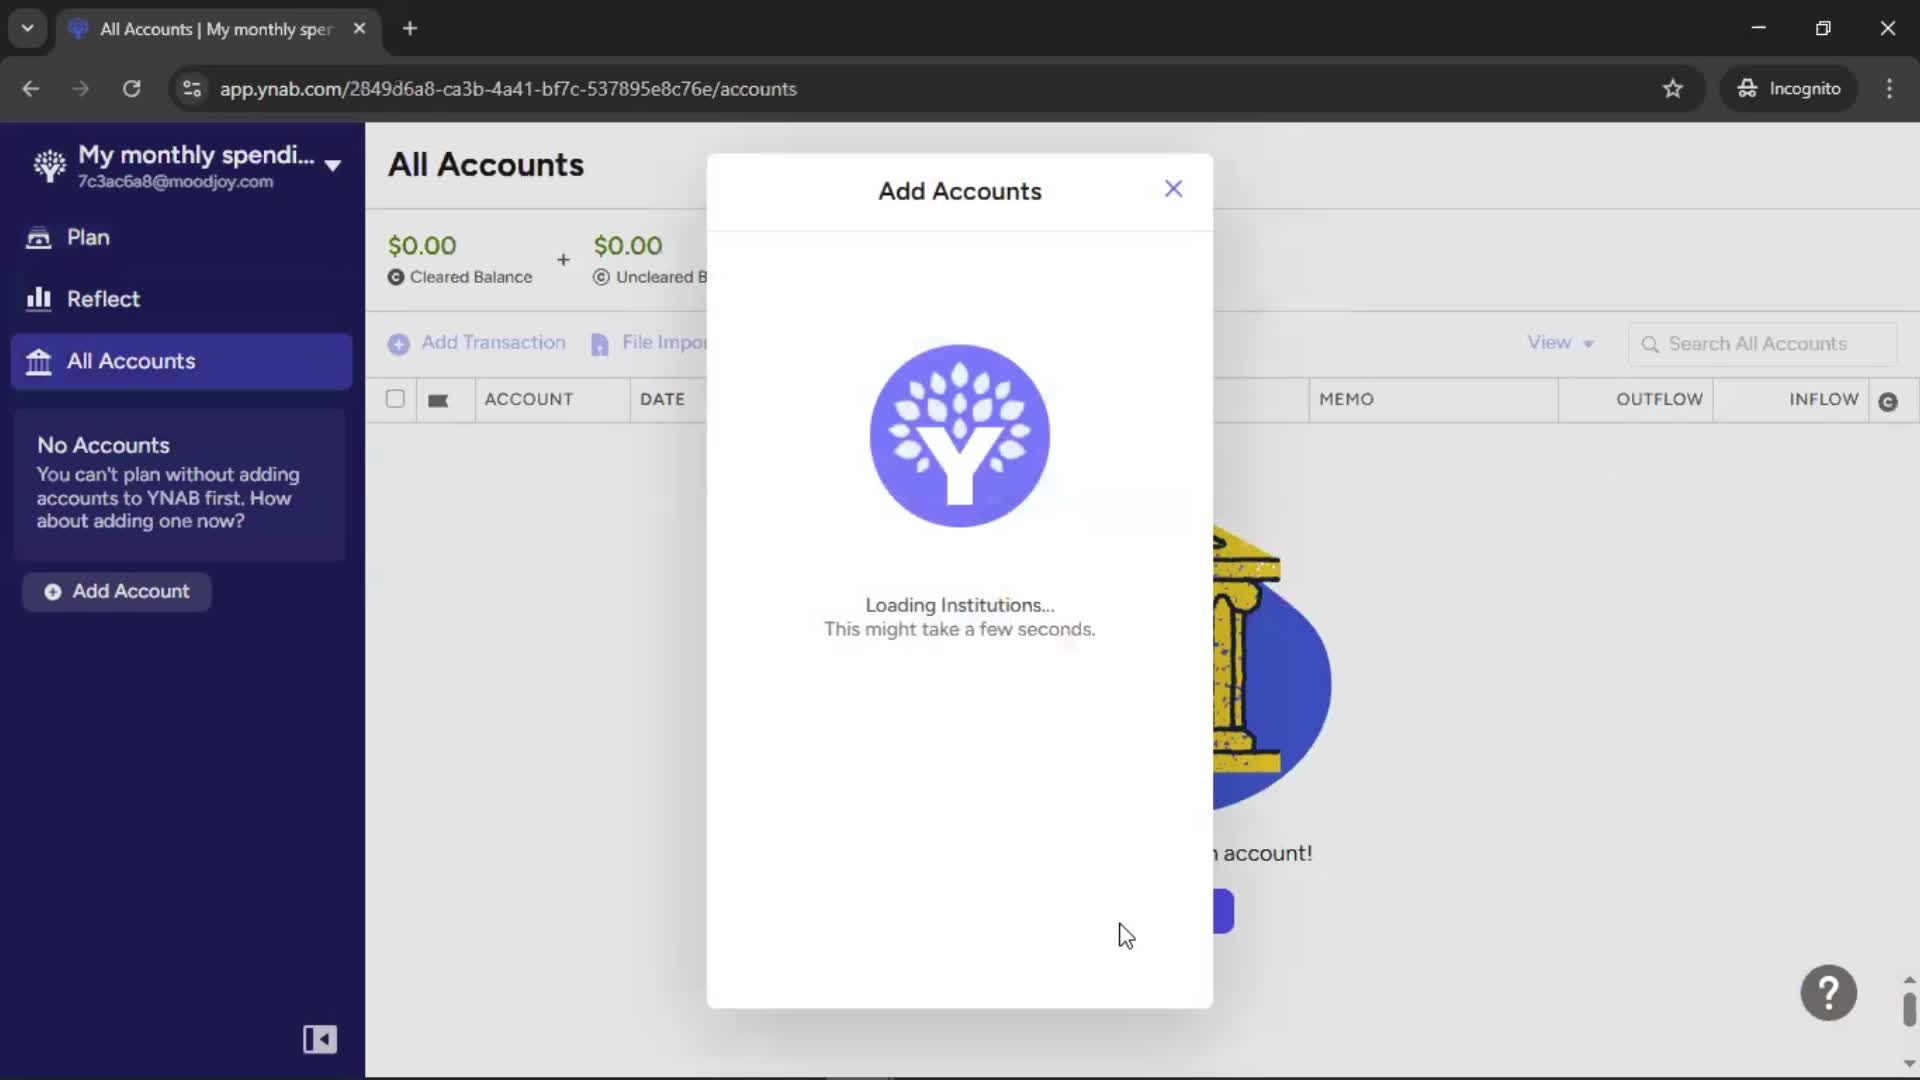Click File Import

coord(649,343)
